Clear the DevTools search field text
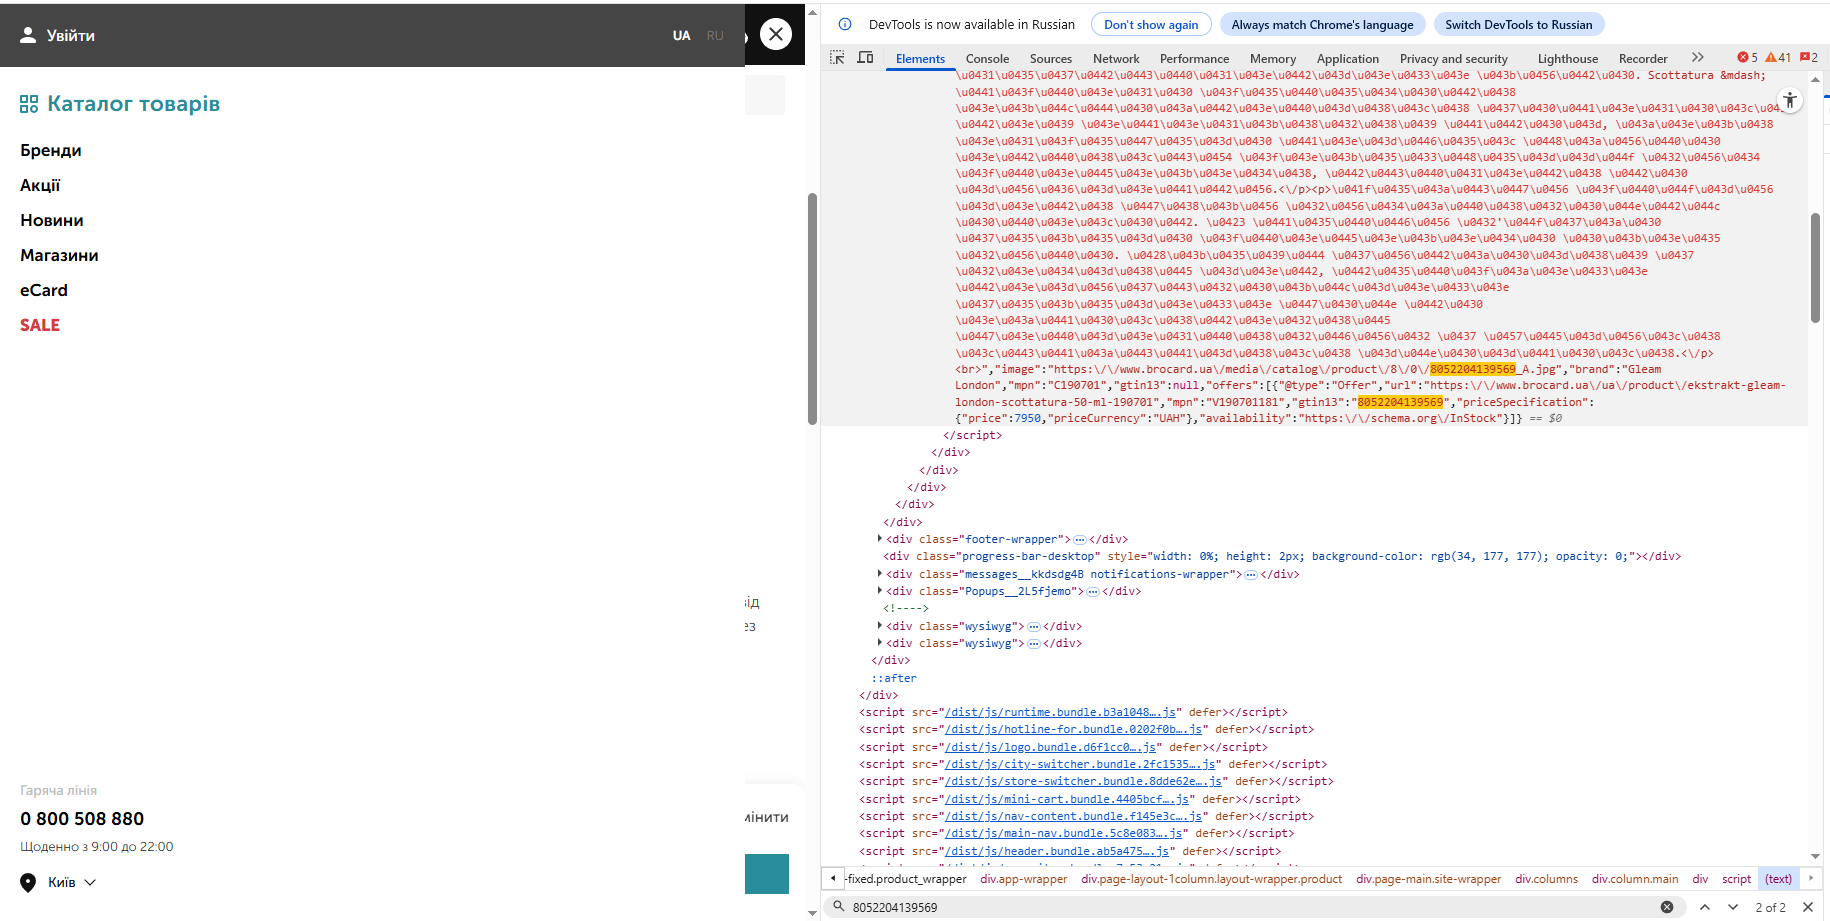1830x921 pixels. click(1667, 907)
